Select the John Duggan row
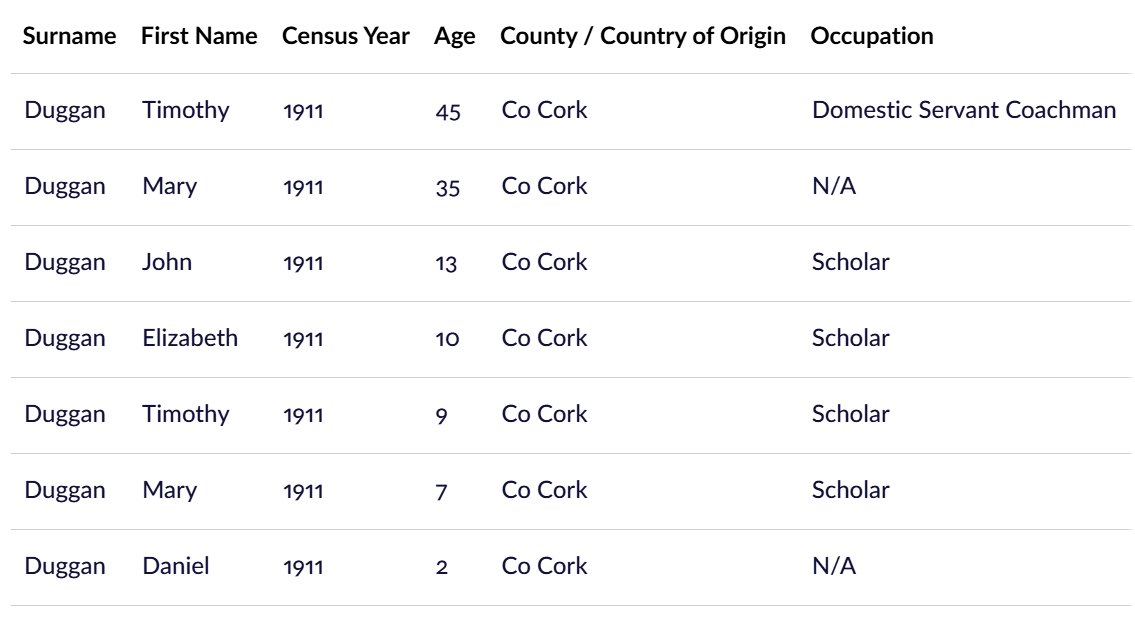The image size is (1135, 619). tap(571, 264)
